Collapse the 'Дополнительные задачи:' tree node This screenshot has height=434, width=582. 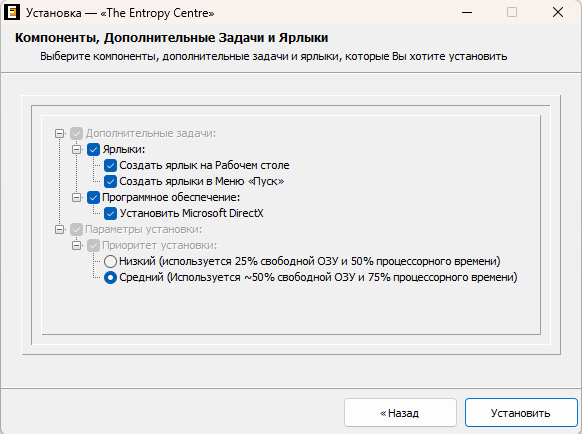click(59, 134)
